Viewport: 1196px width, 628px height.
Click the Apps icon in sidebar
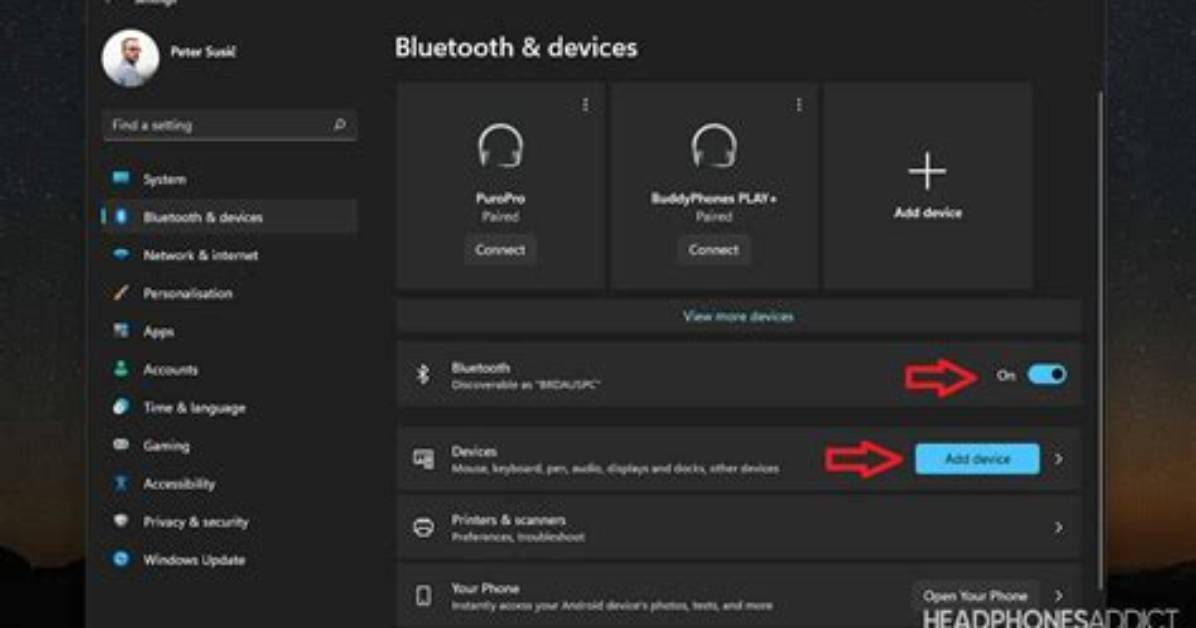(121, 330)
